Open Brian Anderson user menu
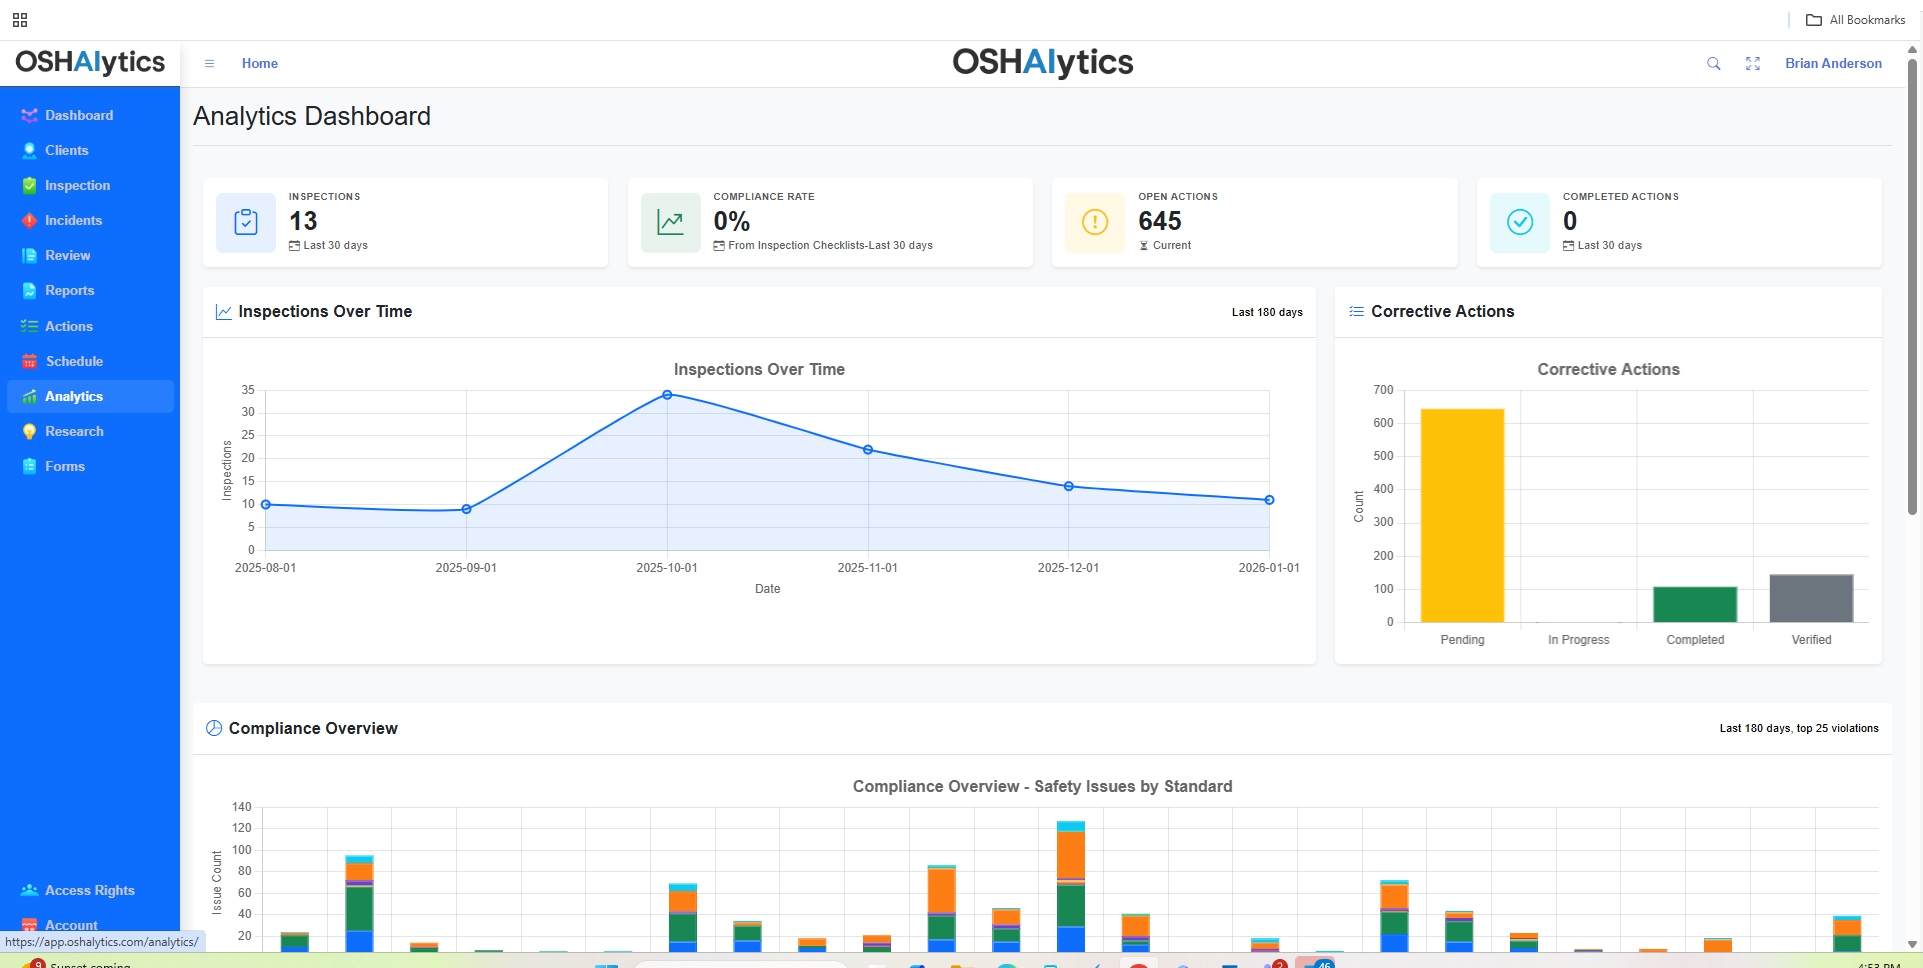 [x=1833, y=64]
